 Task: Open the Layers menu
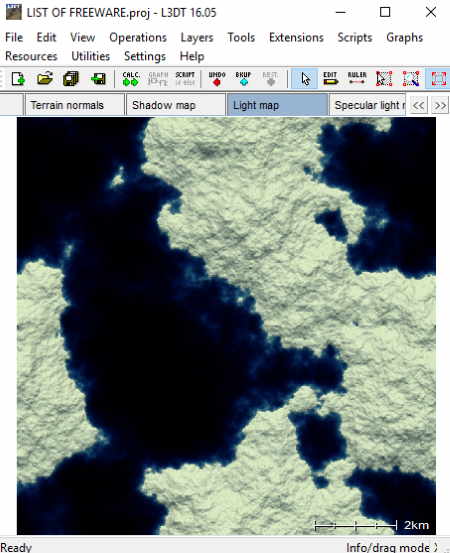(x=197, y=37)
